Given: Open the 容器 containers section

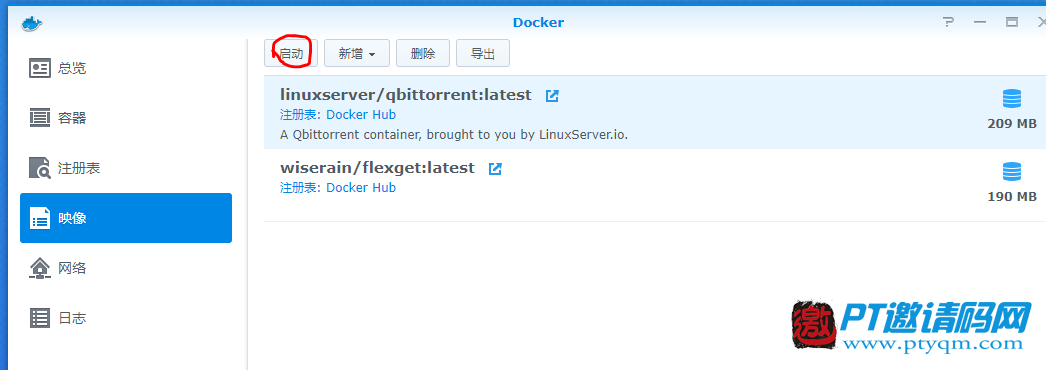Looking at the screenshot, I should pyautogui.click(x=126, y=118).
